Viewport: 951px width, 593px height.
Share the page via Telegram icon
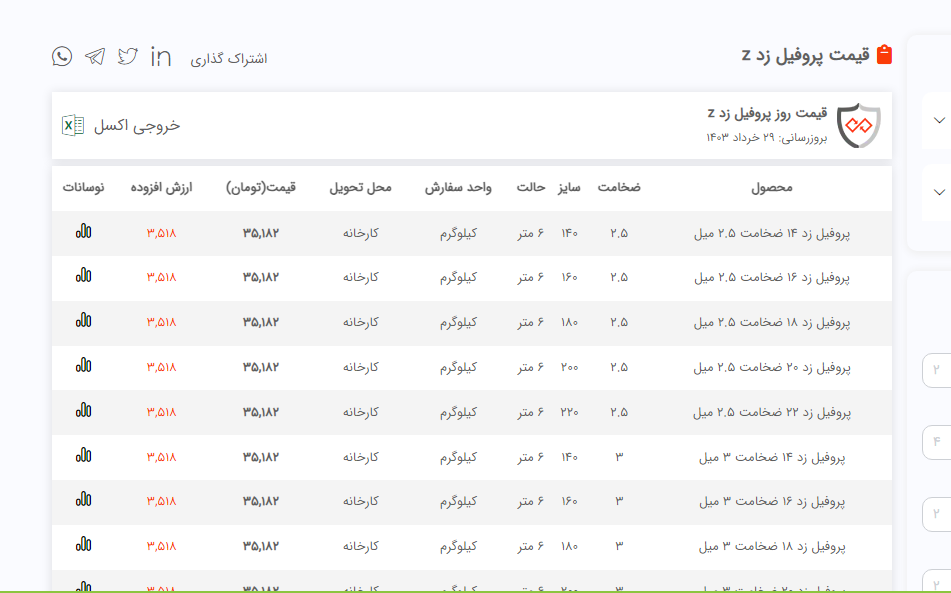tap(95, 56)
